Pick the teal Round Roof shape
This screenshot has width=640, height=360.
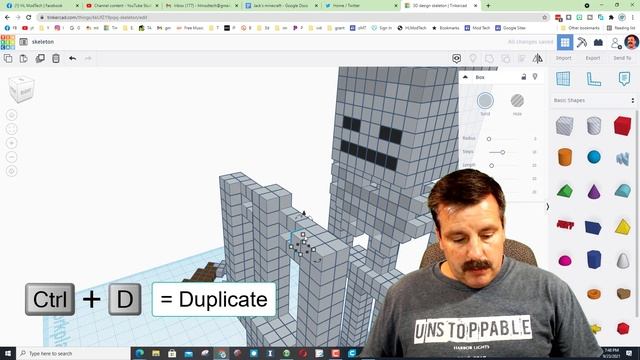pyautogui.click(x=623, y=191)
